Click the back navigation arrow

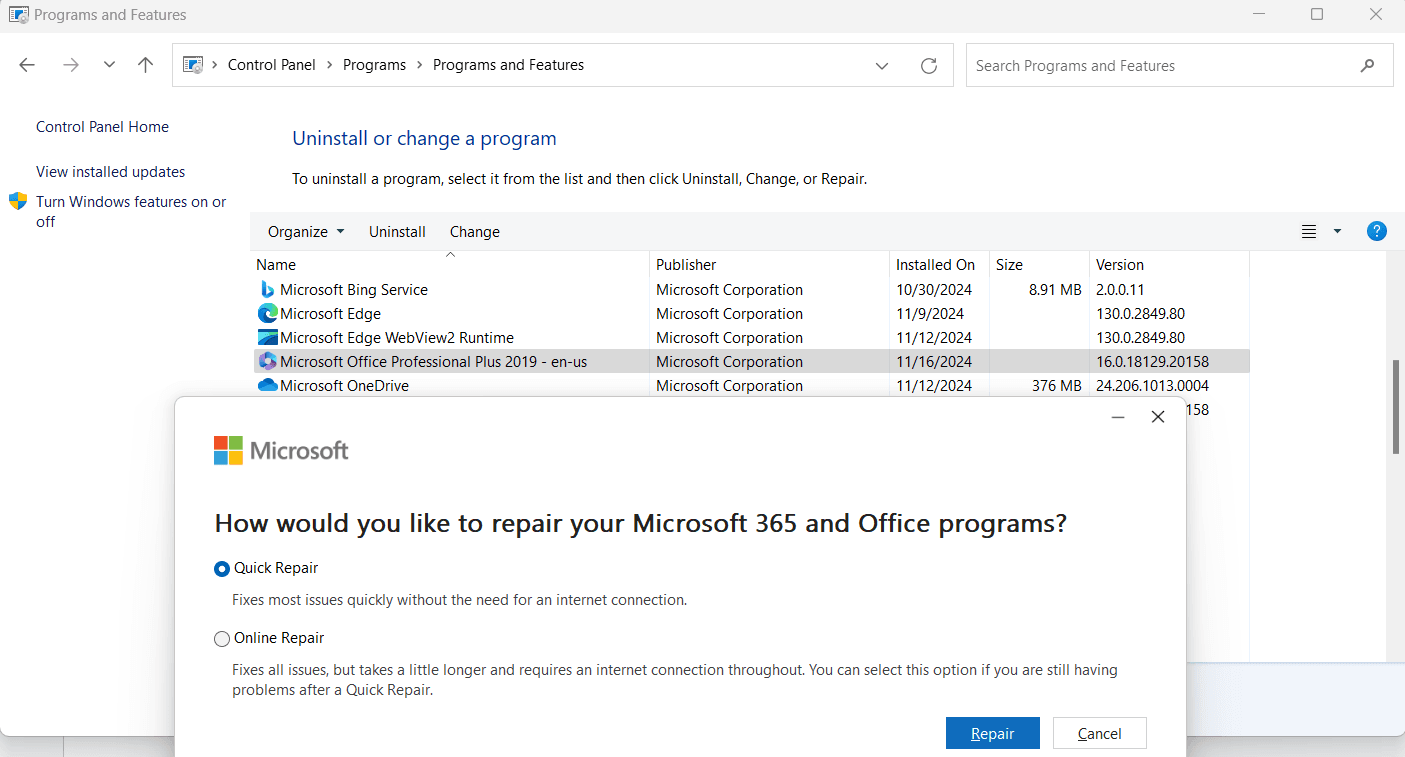click(x=27, y=64)
